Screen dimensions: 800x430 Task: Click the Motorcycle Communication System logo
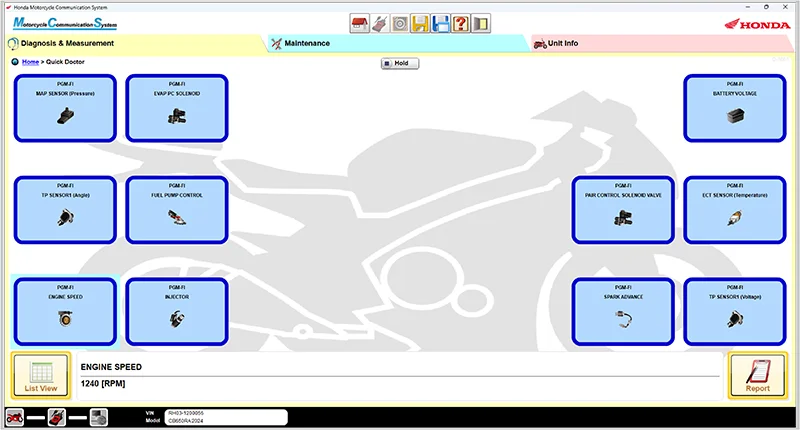tap(65, 23)
